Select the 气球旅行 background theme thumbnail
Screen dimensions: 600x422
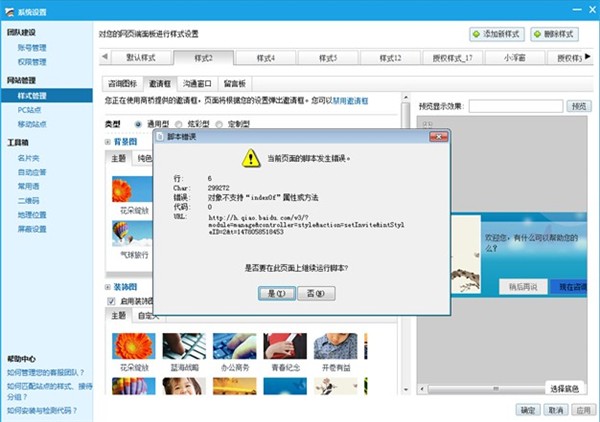[132, 234]
